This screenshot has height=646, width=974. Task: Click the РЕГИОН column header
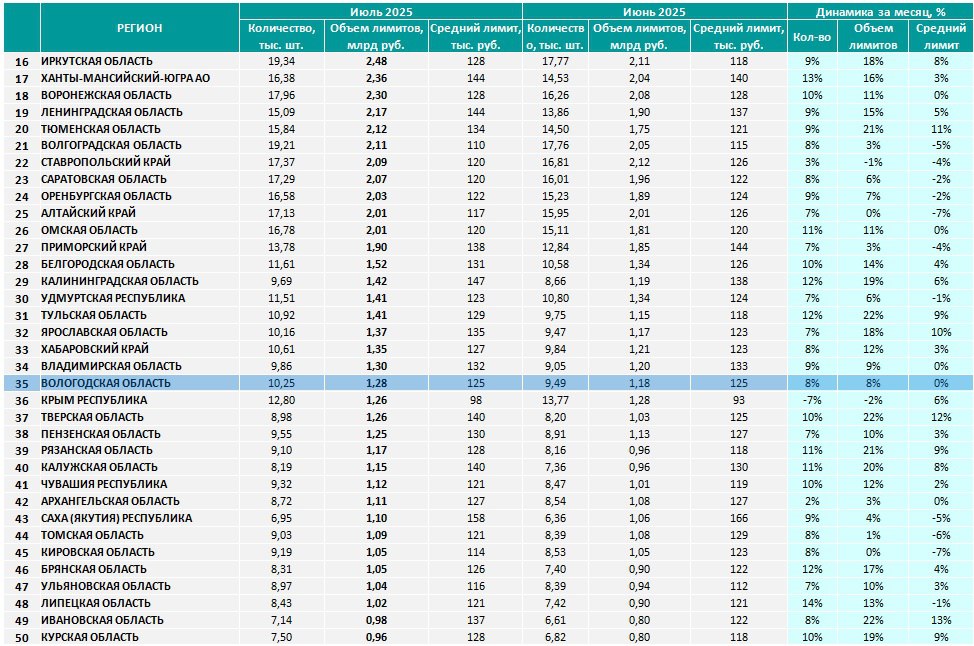140,28
